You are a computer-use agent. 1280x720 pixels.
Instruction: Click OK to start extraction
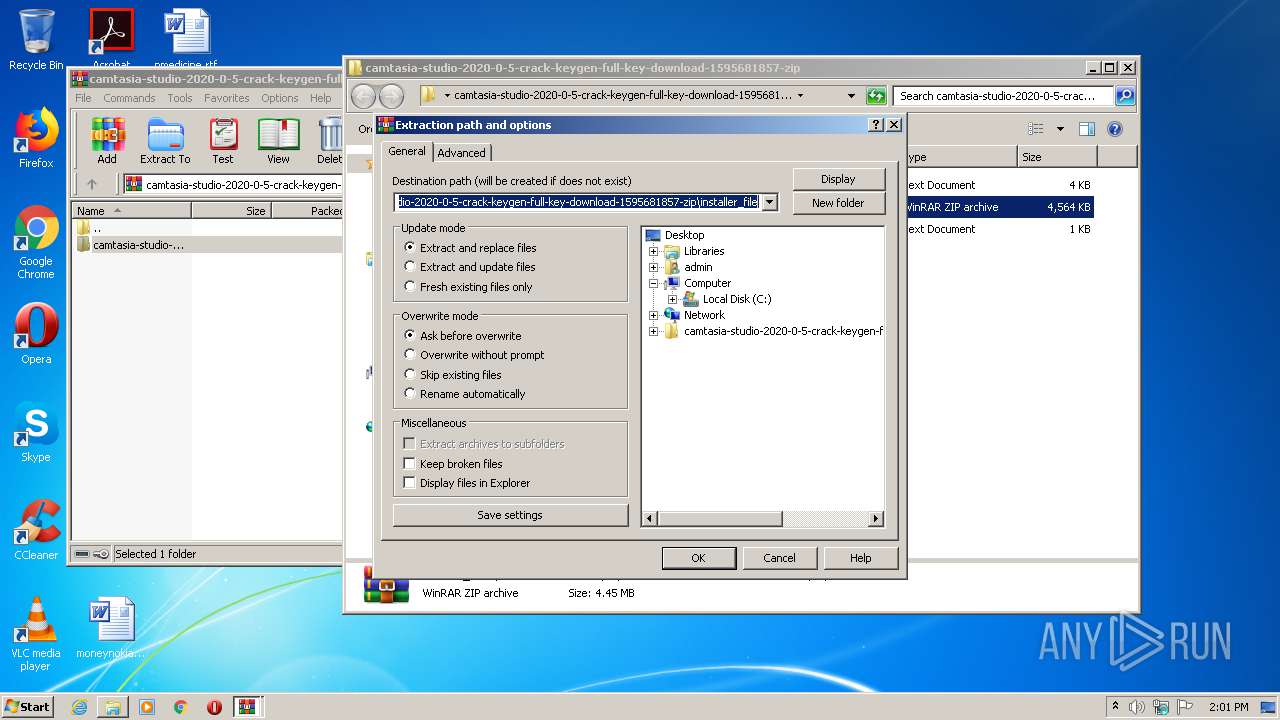(698, 558)
